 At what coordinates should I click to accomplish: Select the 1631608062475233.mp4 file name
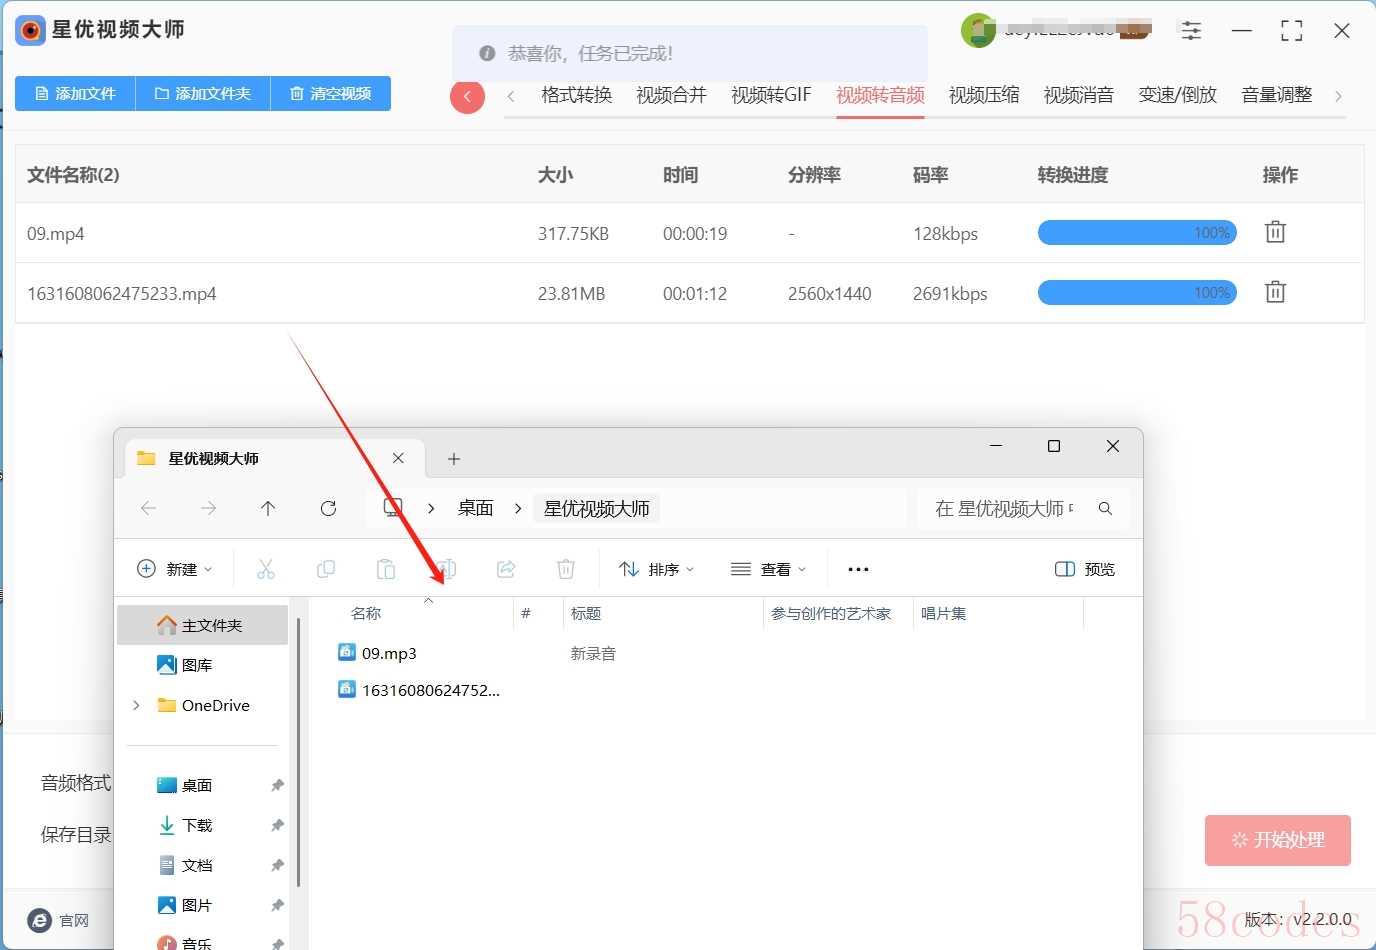pos(122,294)
